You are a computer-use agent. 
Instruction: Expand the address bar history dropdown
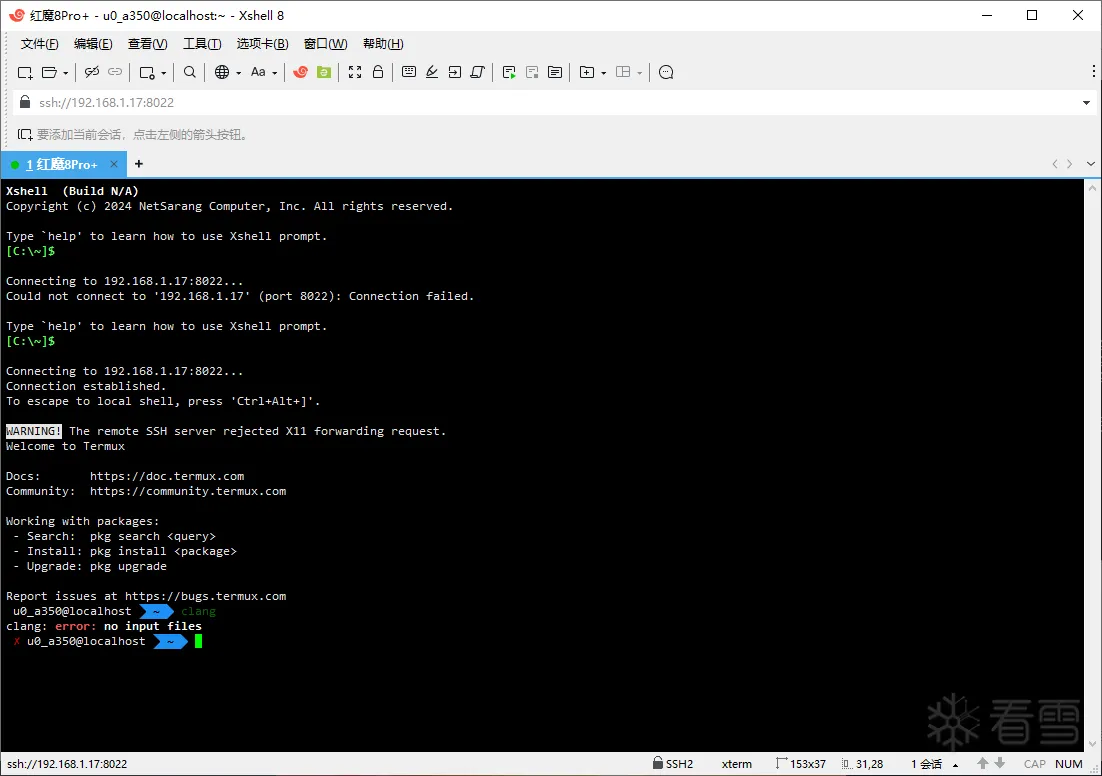pos(1087,103)
